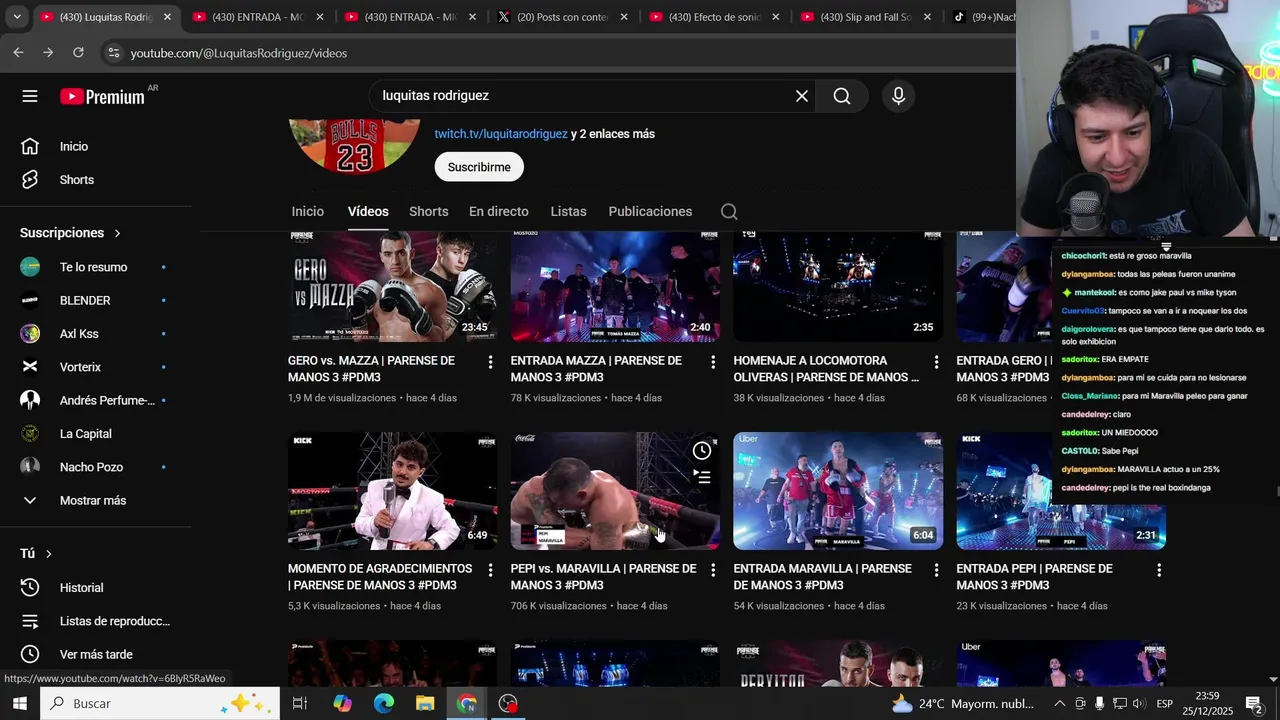Expand the Tú section chevron
The image size is (1280, 720).
pyautogui.click(x=48, y=554)
